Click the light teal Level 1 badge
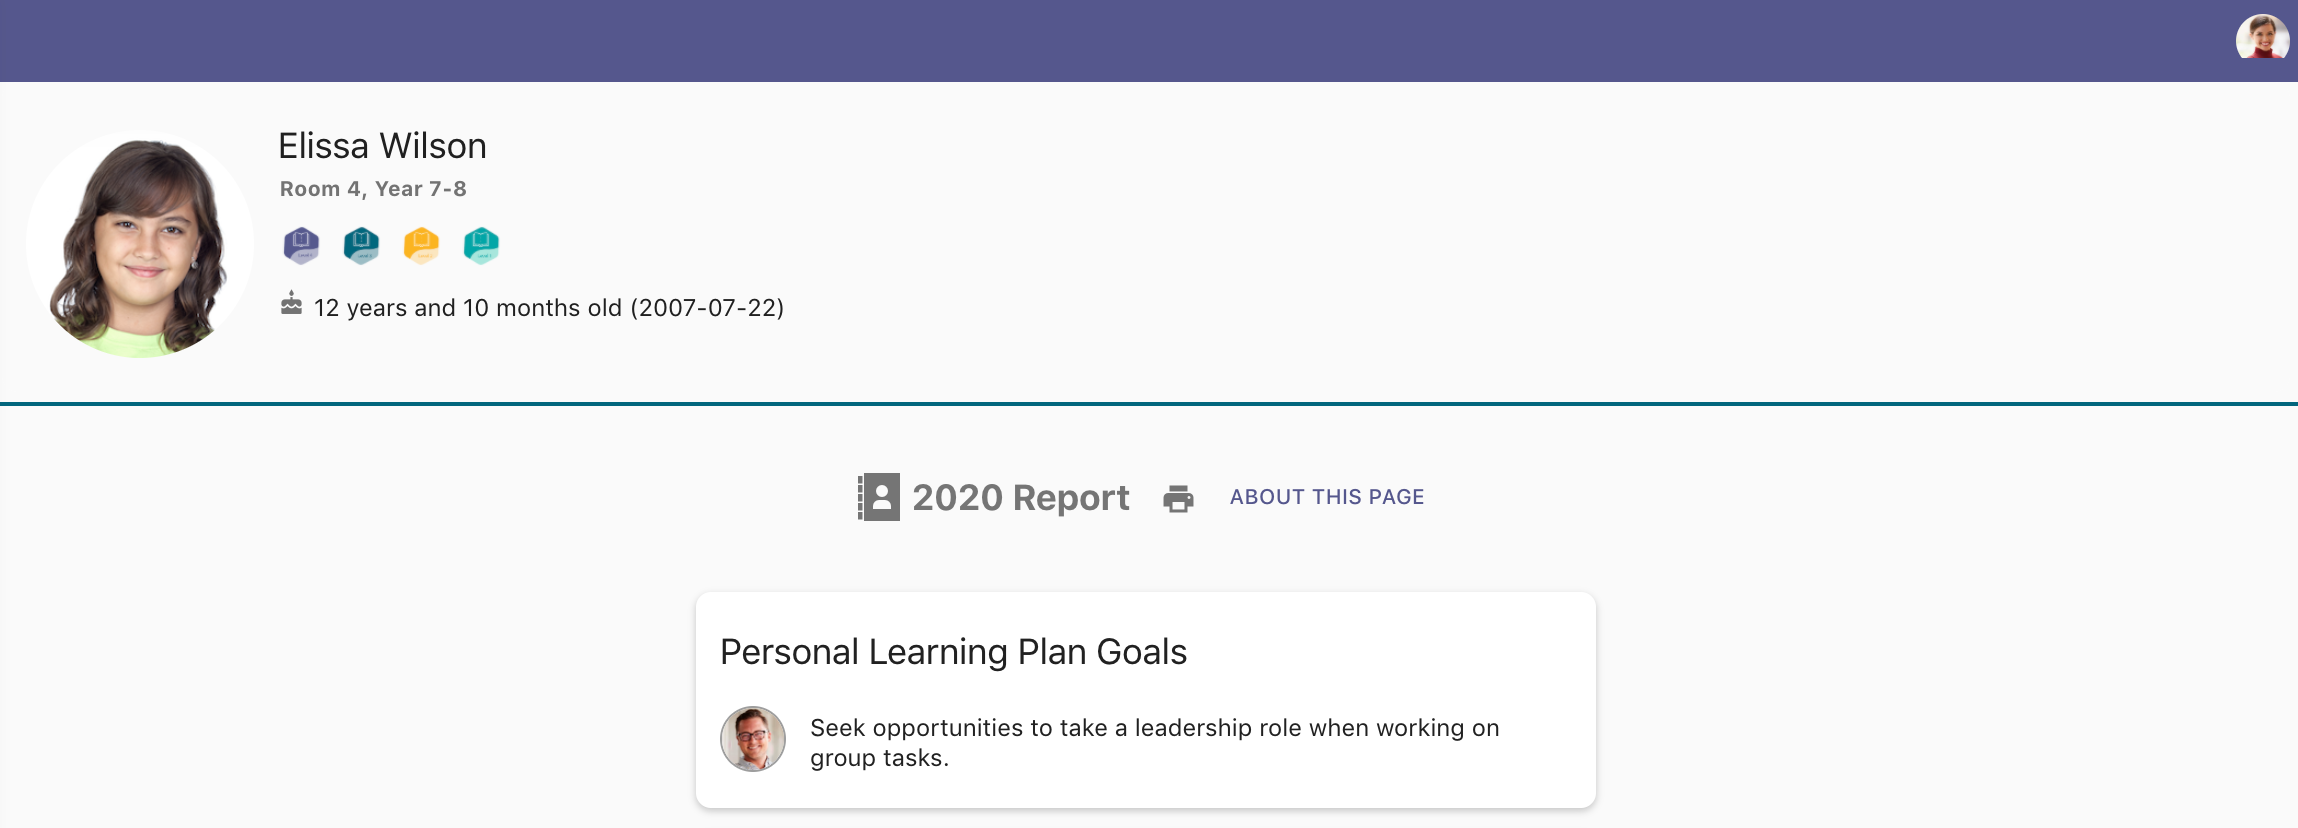This screenshot has width=2298, height=828. [481, 244]
